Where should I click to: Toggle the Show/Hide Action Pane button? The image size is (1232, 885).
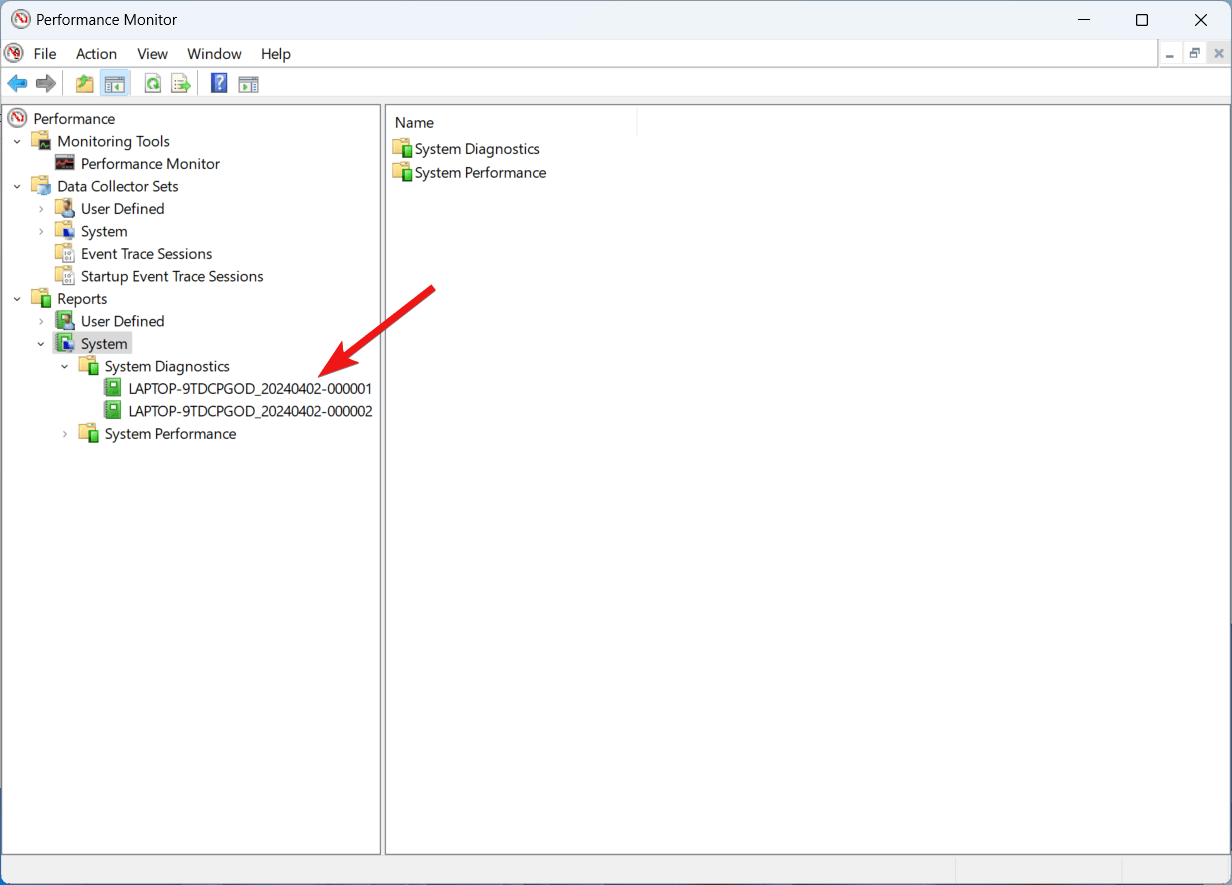[x=248, y=84]
